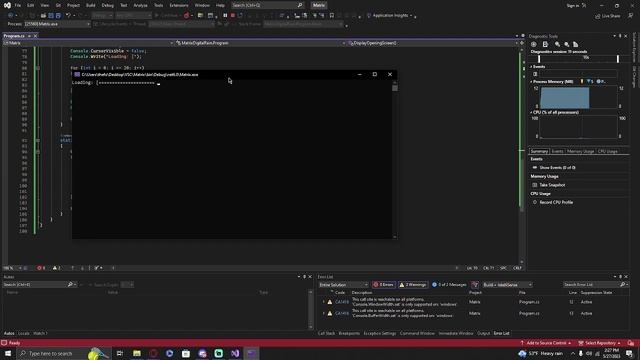This screenshot has width=640, height=360.
Task: Open the notification center icon in the tray
Action: coord(630,353)
